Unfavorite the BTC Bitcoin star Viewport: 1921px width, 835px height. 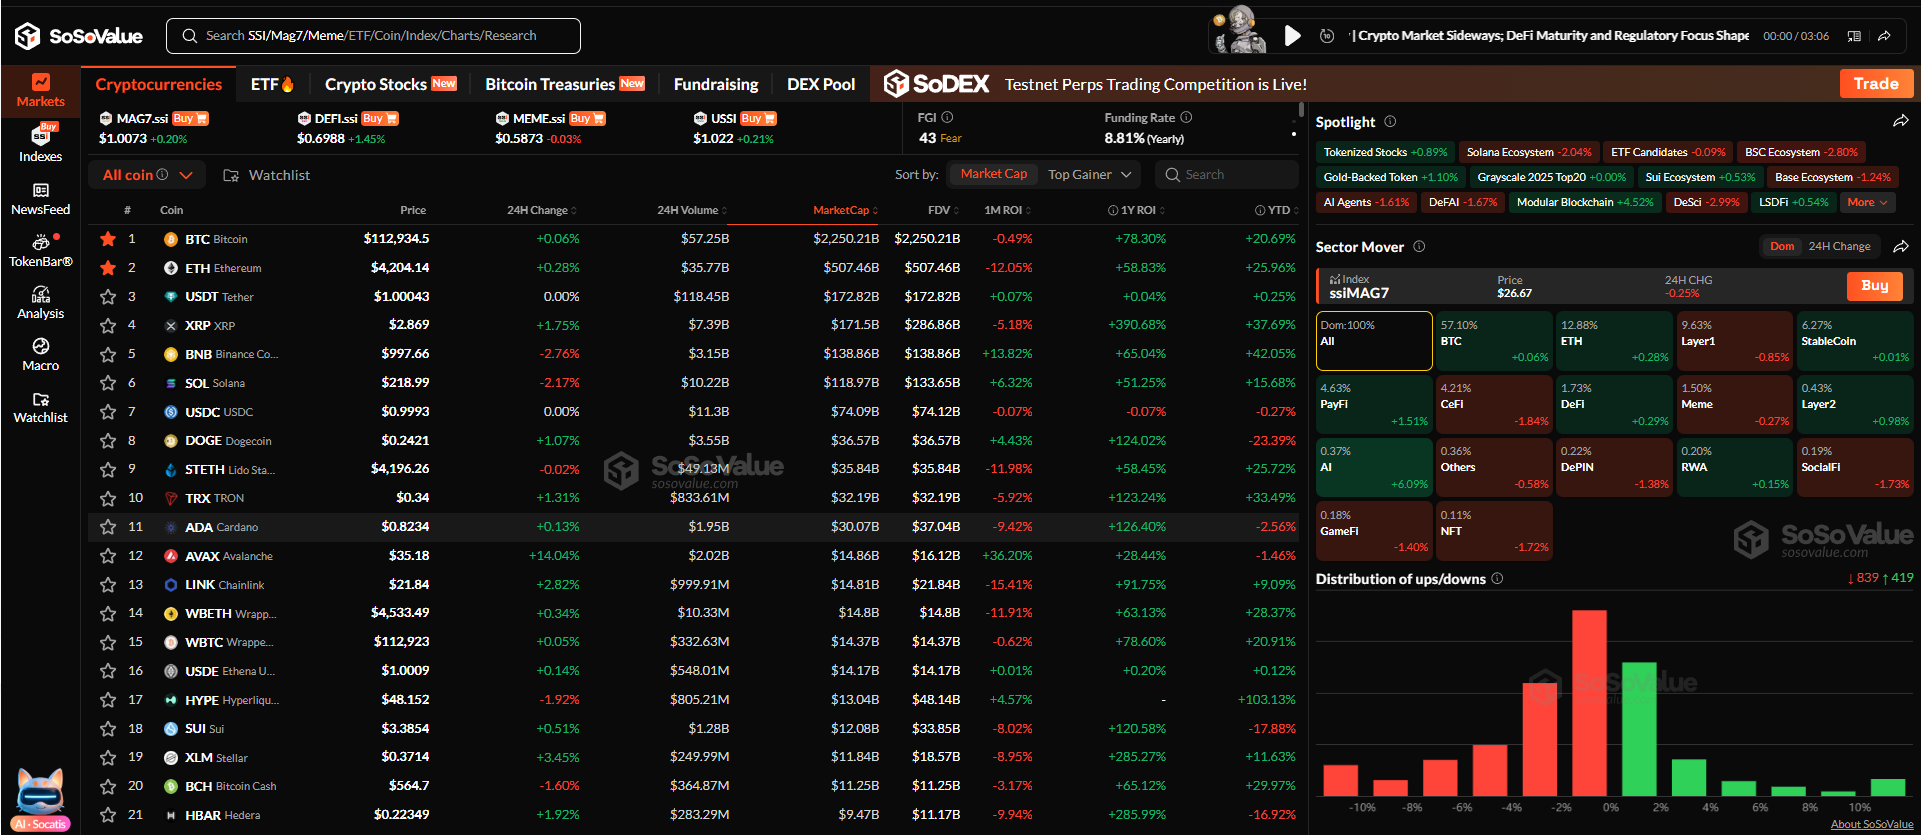click(108, 239)
